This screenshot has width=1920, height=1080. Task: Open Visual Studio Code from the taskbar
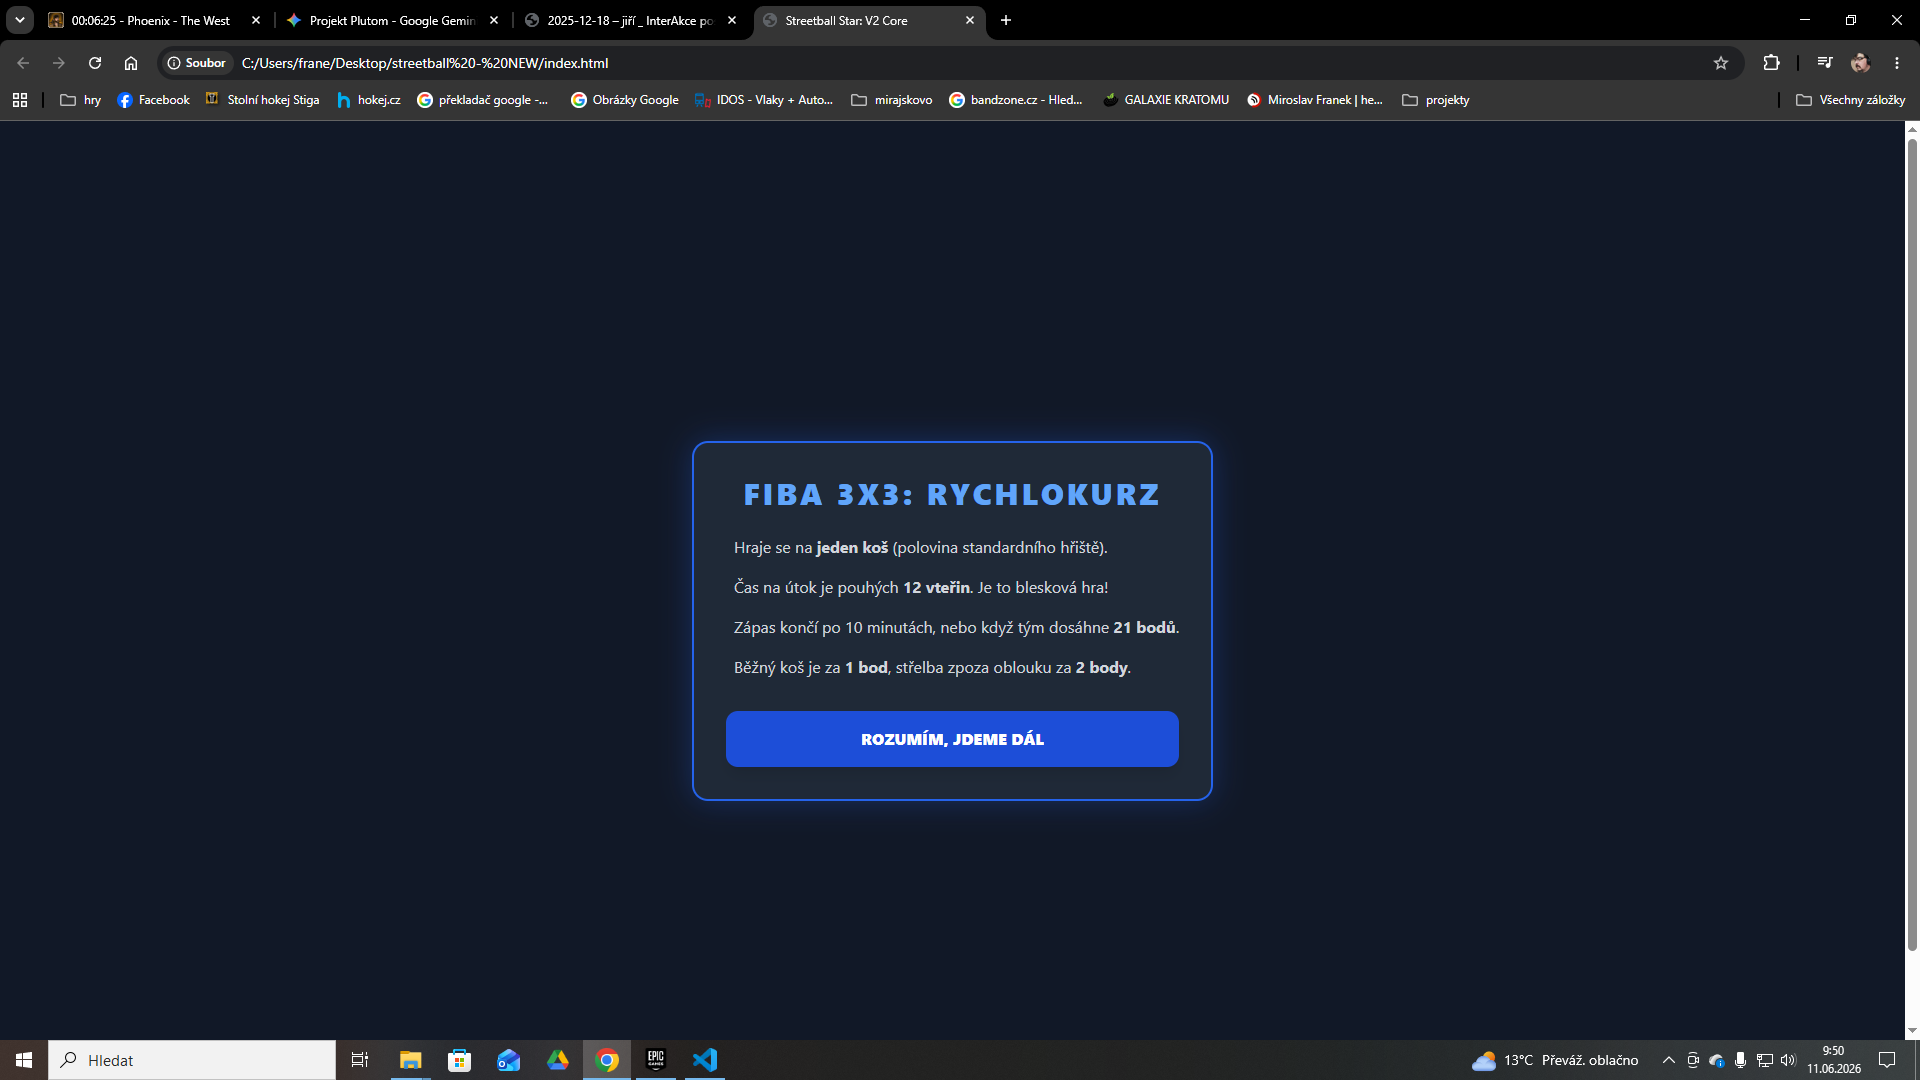pyautogui.click(x=705, y=1060)
